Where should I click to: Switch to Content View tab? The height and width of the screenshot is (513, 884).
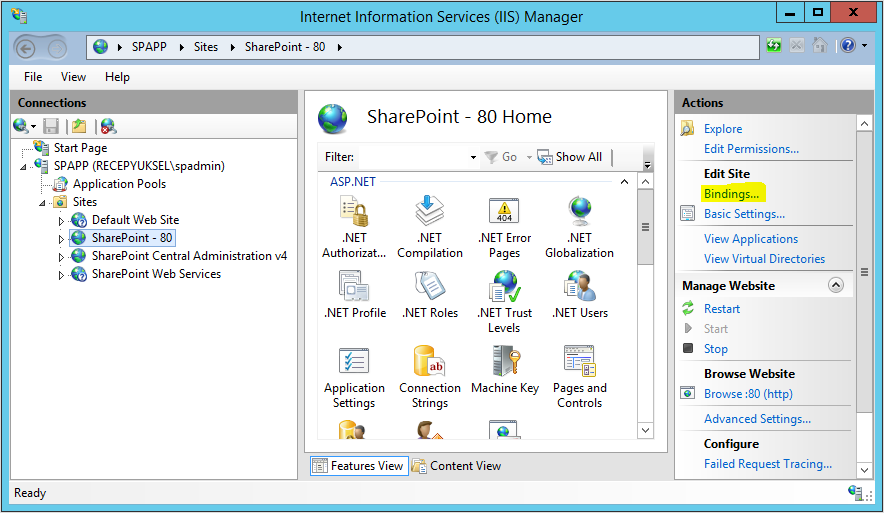pos(456,466)
